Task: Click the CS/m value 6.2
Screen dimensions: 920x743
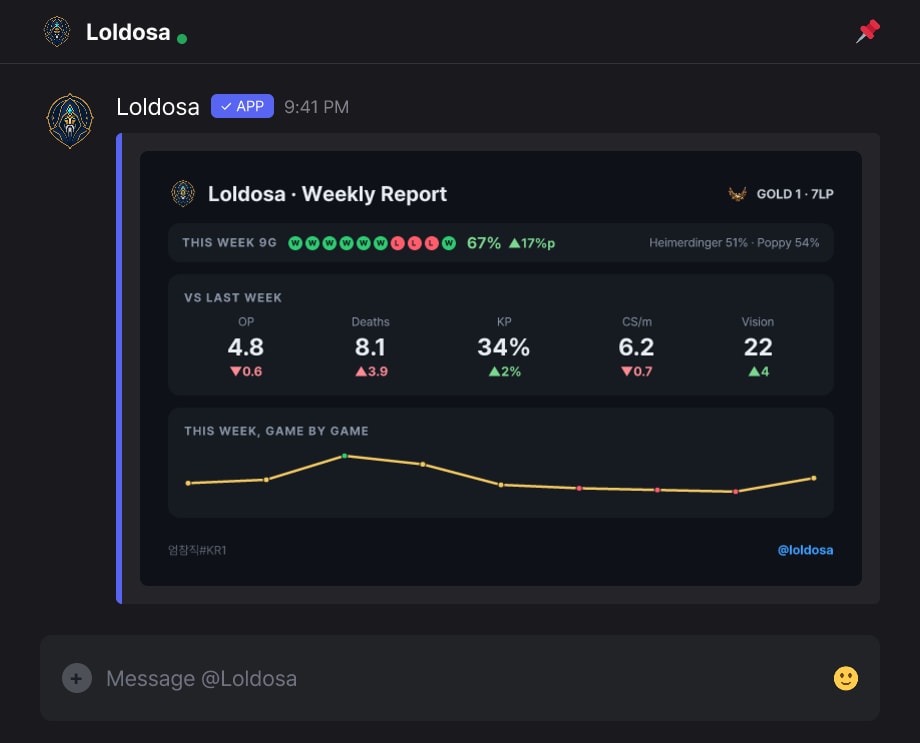Action: [637, 347]
